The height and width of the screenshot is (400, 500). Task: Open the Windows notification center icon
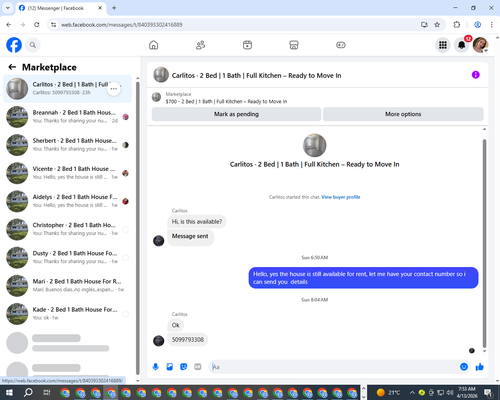pyautogui.click(x=489, y=393)
